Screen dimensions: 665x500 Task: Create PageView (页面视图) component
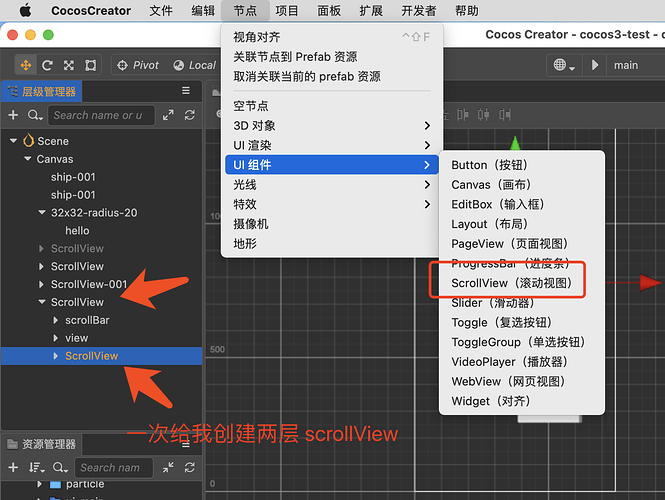[522, 244]
